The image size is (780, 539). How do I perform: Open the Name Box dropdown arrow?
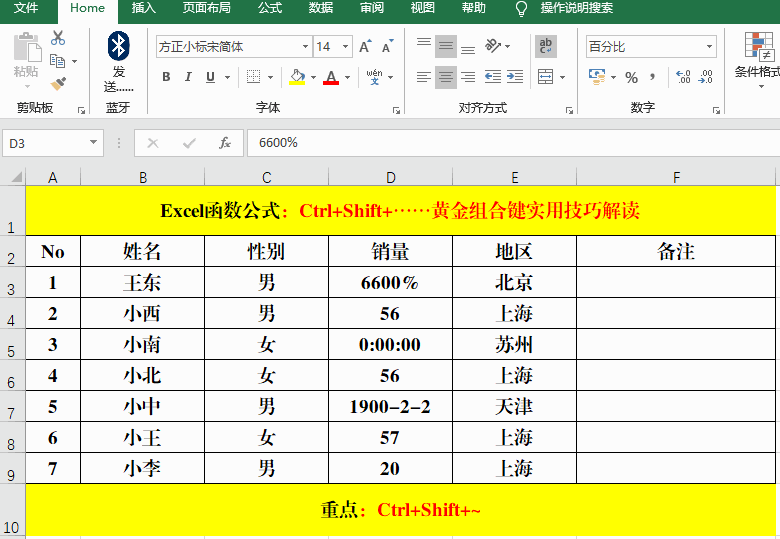[93, 143]
